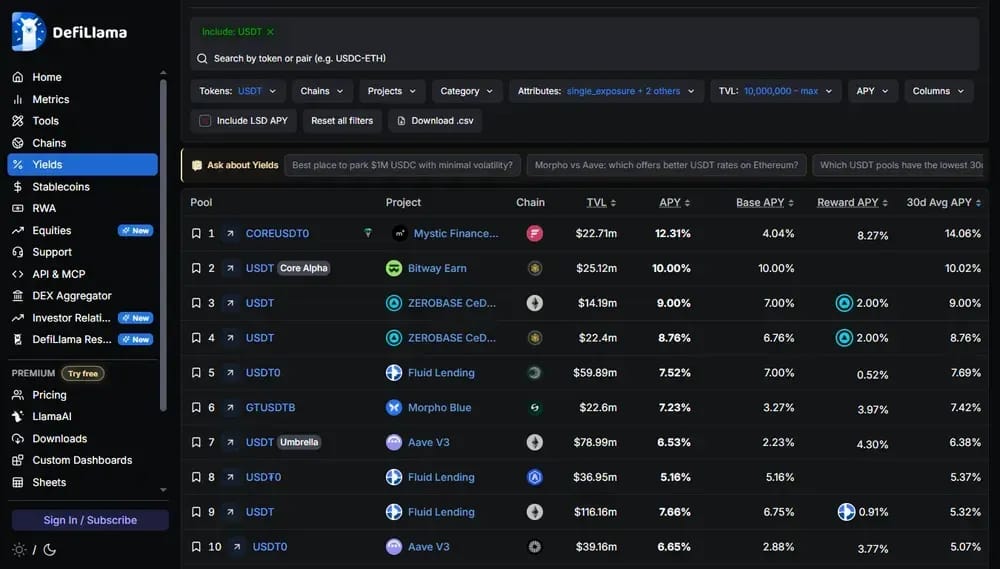Switch to dark theme moon icon
The image size is (1000, 569).
pyautogui.click(x=50, y=549)
